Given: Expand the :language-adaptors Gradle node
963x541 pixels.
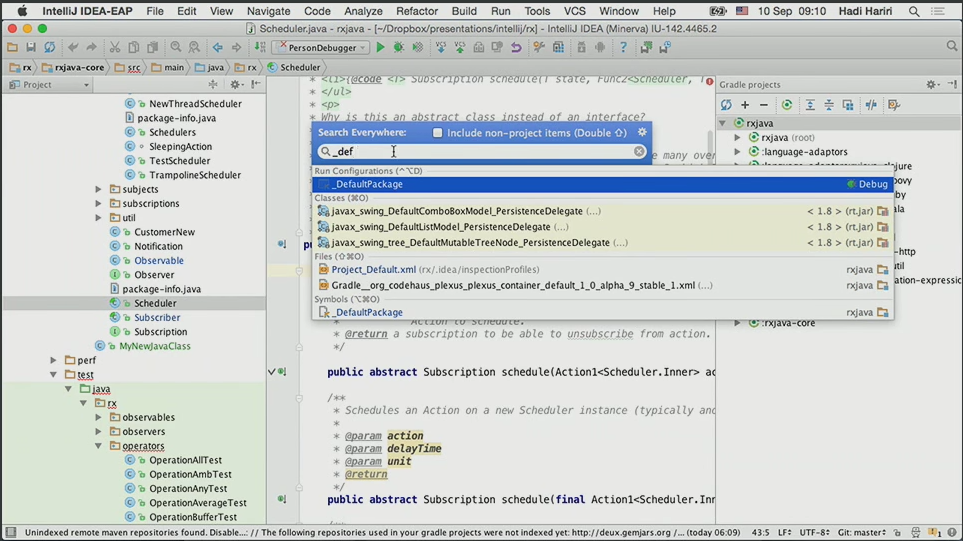Looking at the screenshot, I should tap(738, 152).
